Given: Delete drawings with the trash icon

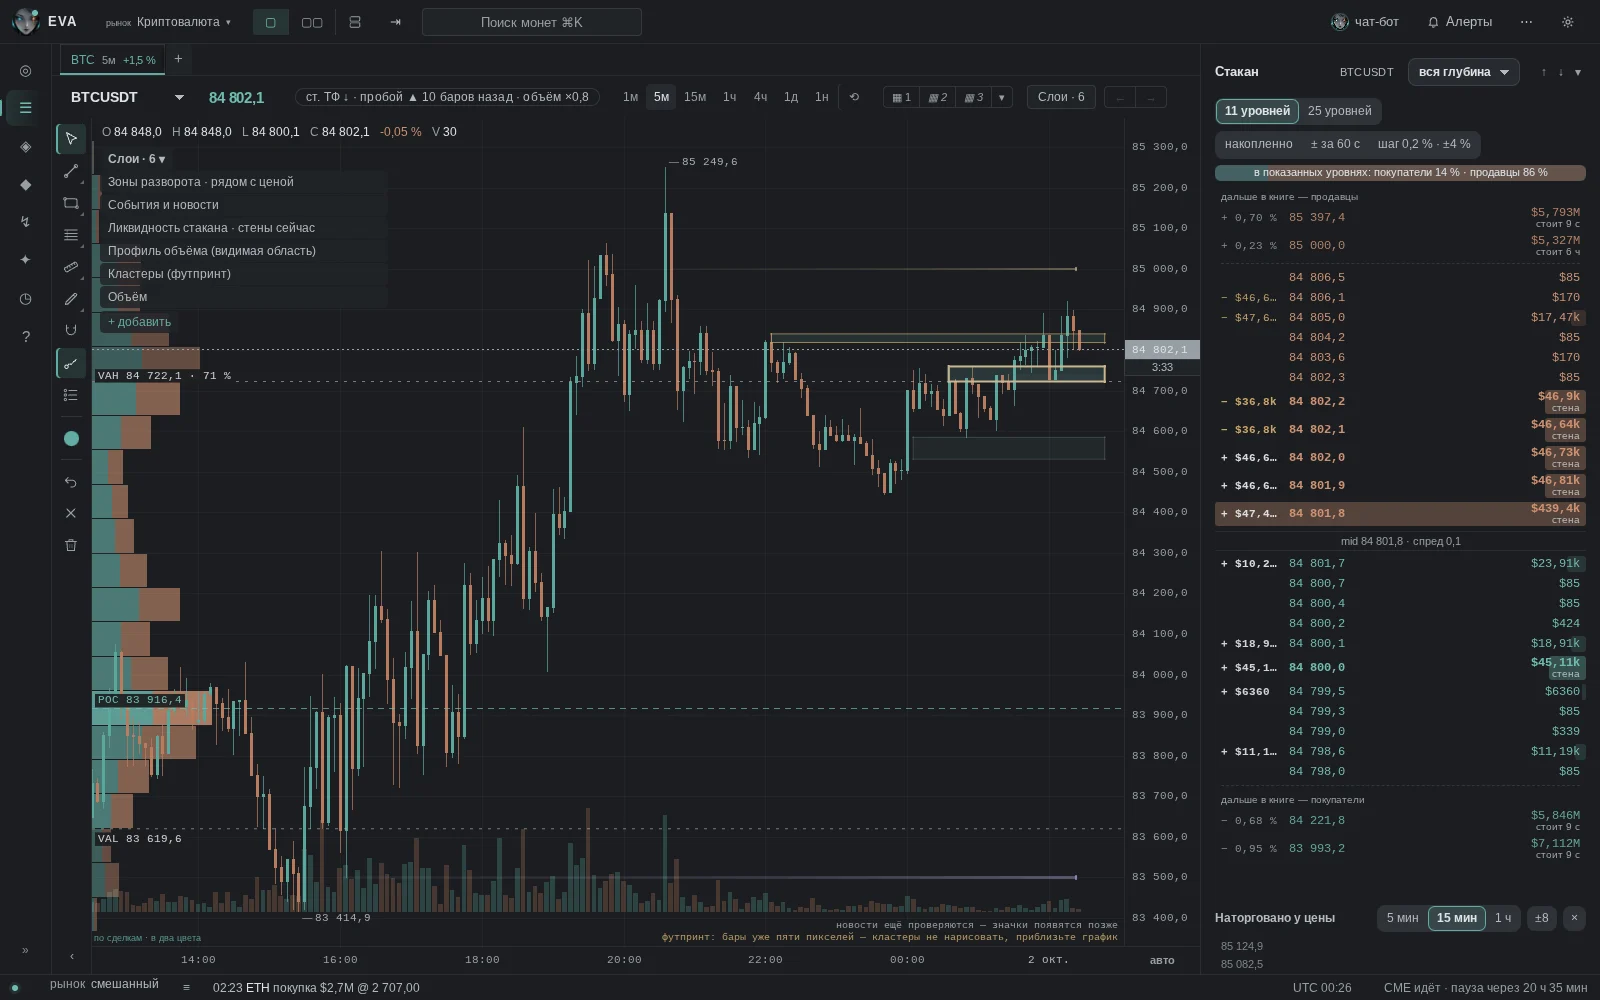Looking at the screenshot, I should coord(71,545).
